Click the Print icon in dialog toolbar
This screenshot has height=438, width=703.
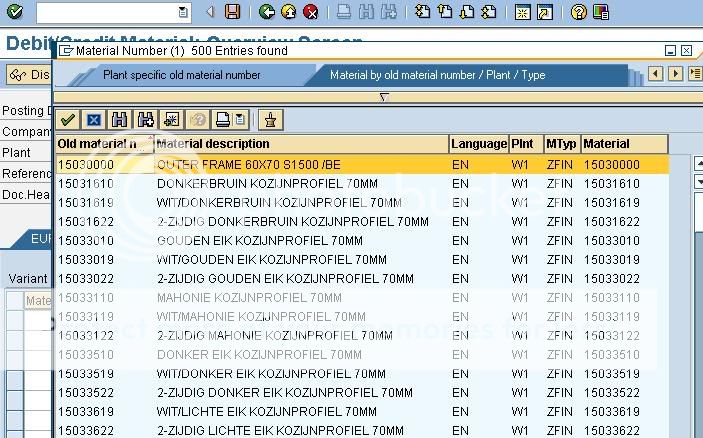[222, 120]
